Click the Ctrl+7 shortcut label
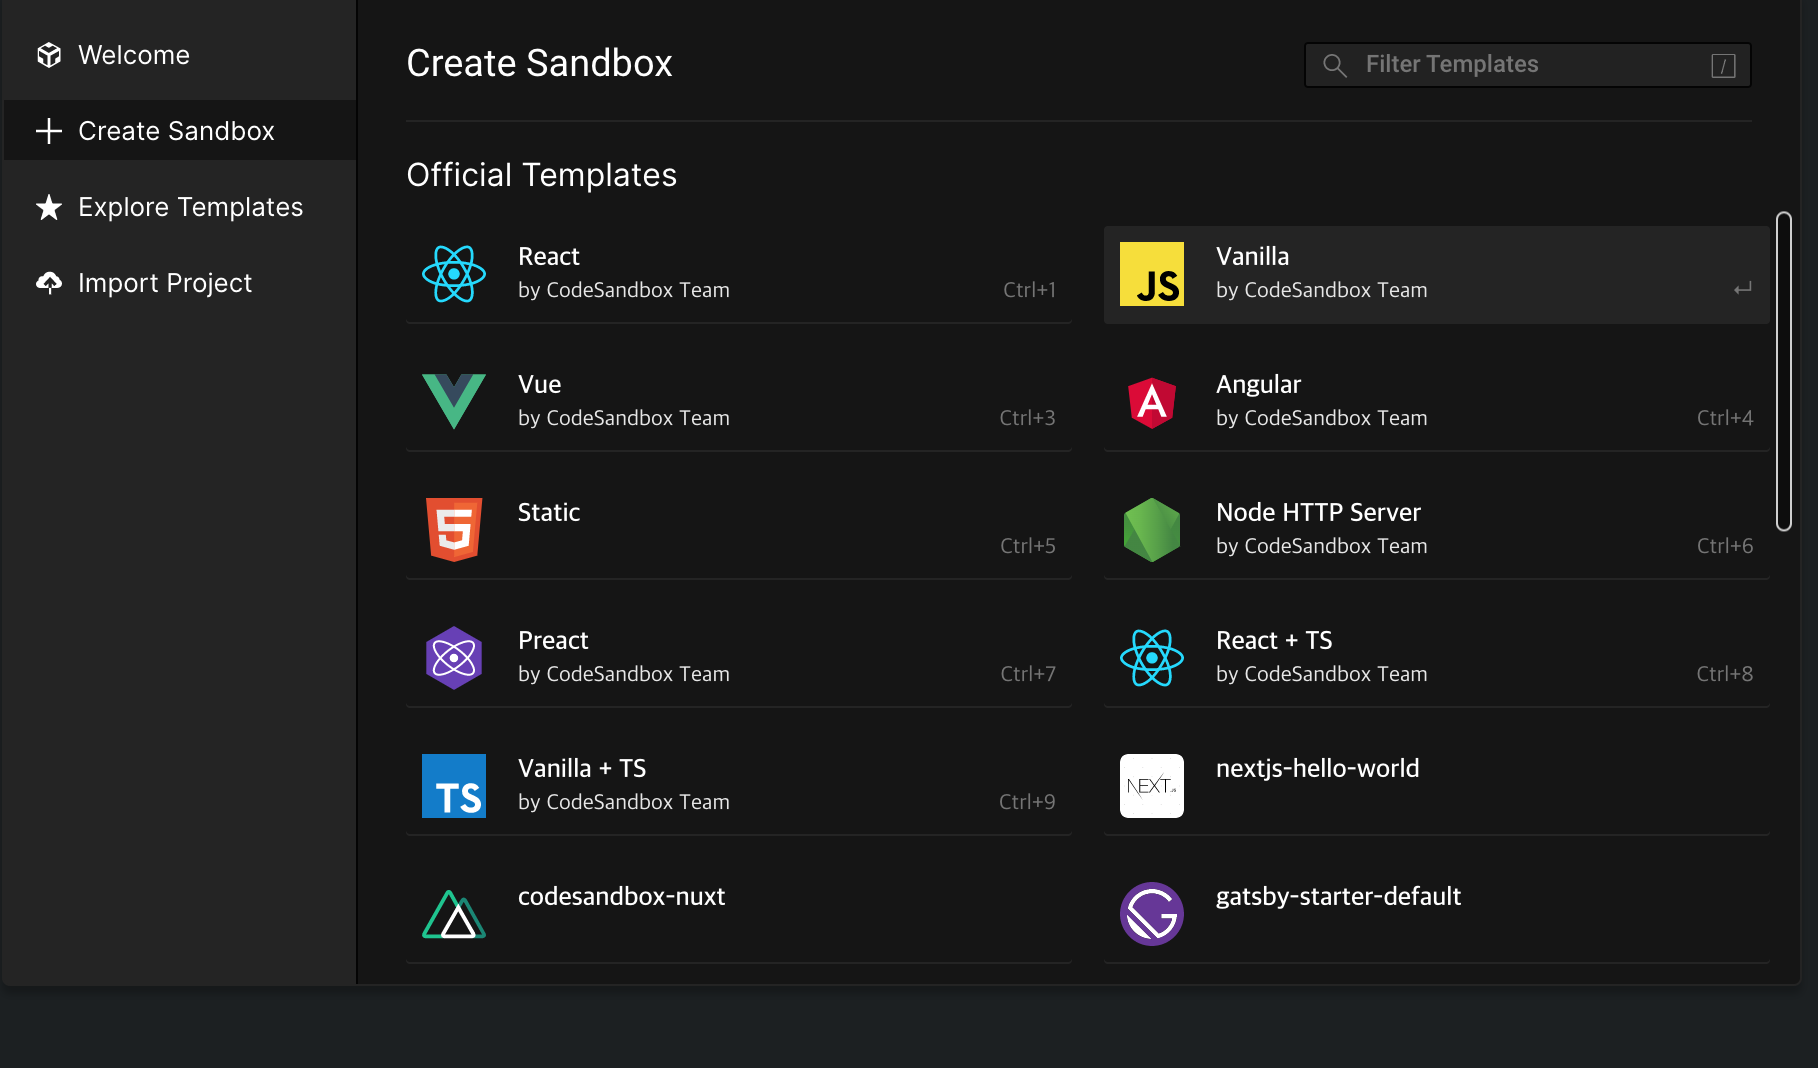Image resolution: width=1818 pixels, height=1068 pixels. tap(1028, 674)
